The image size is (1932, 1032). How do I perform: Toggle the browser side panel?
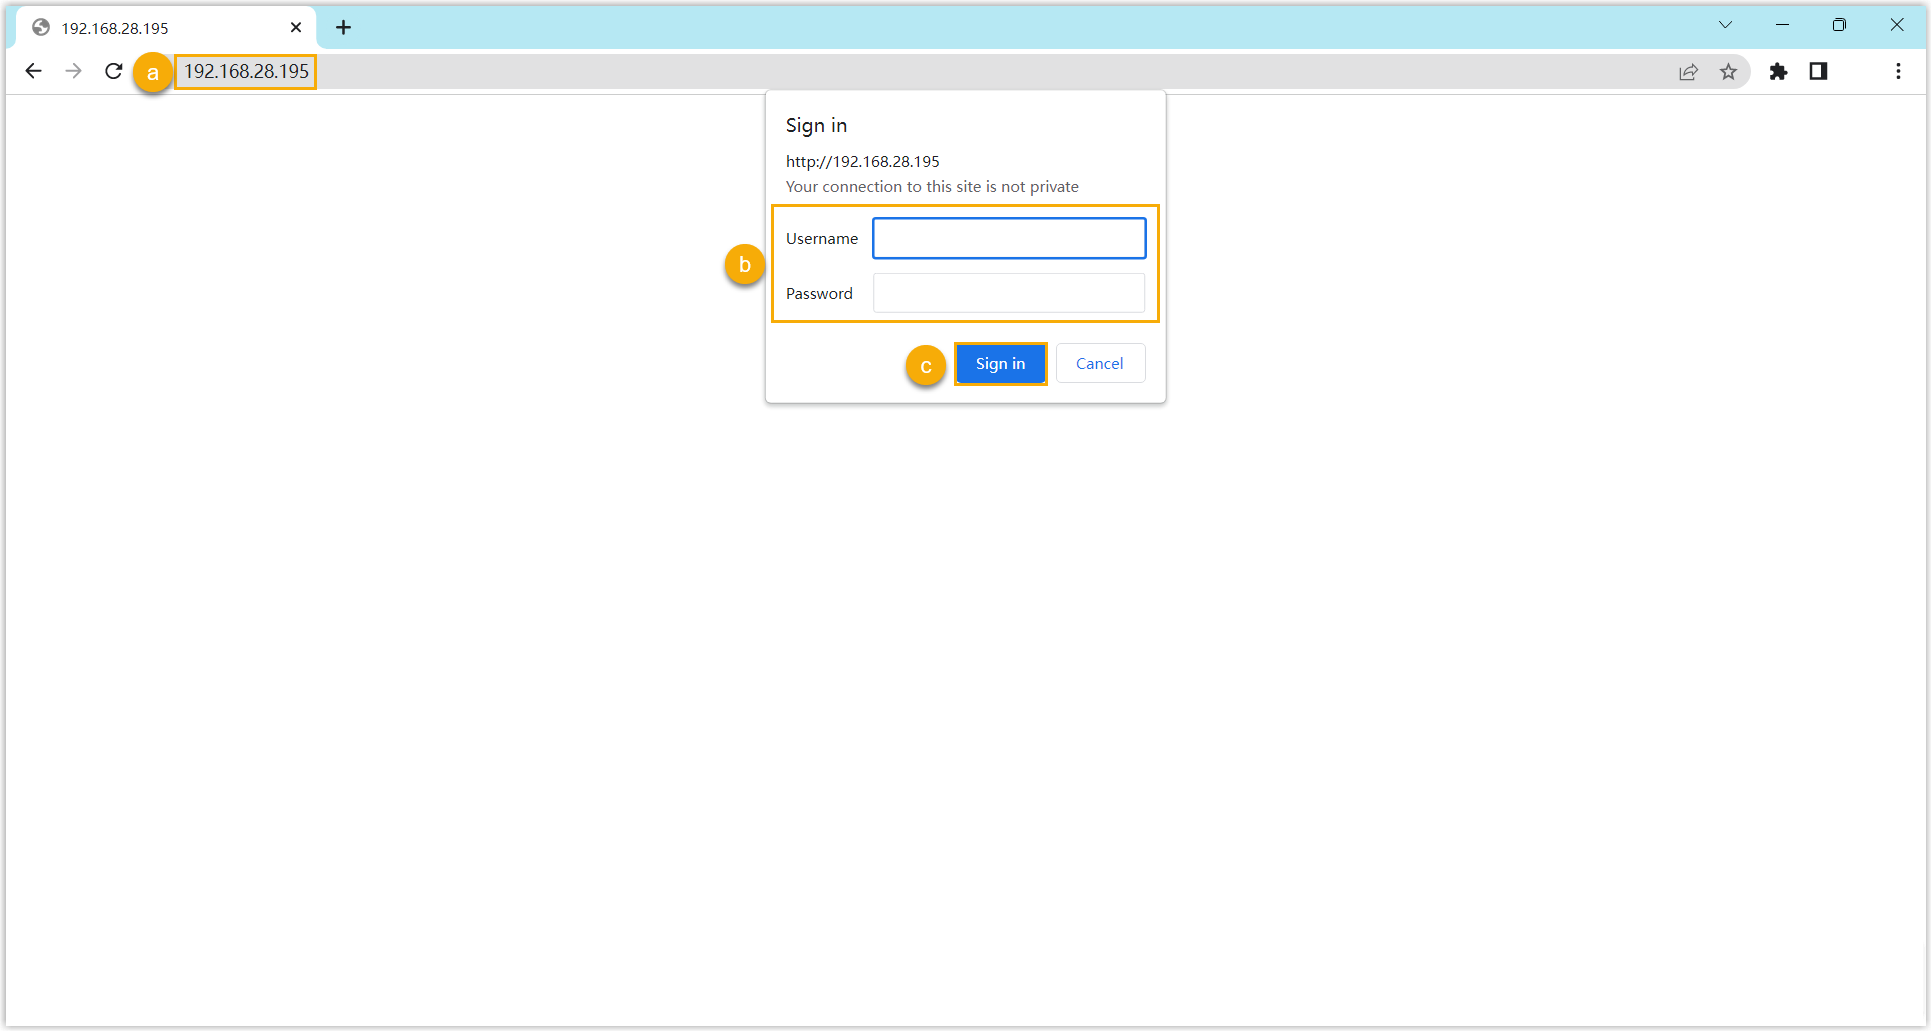point(1818,71)
